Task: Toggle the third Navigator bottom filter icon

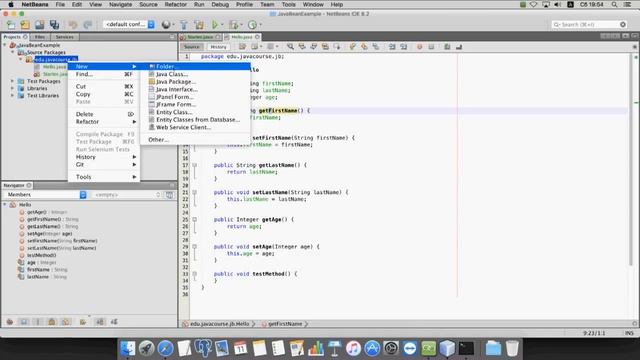Action: [x=38, y=322]
